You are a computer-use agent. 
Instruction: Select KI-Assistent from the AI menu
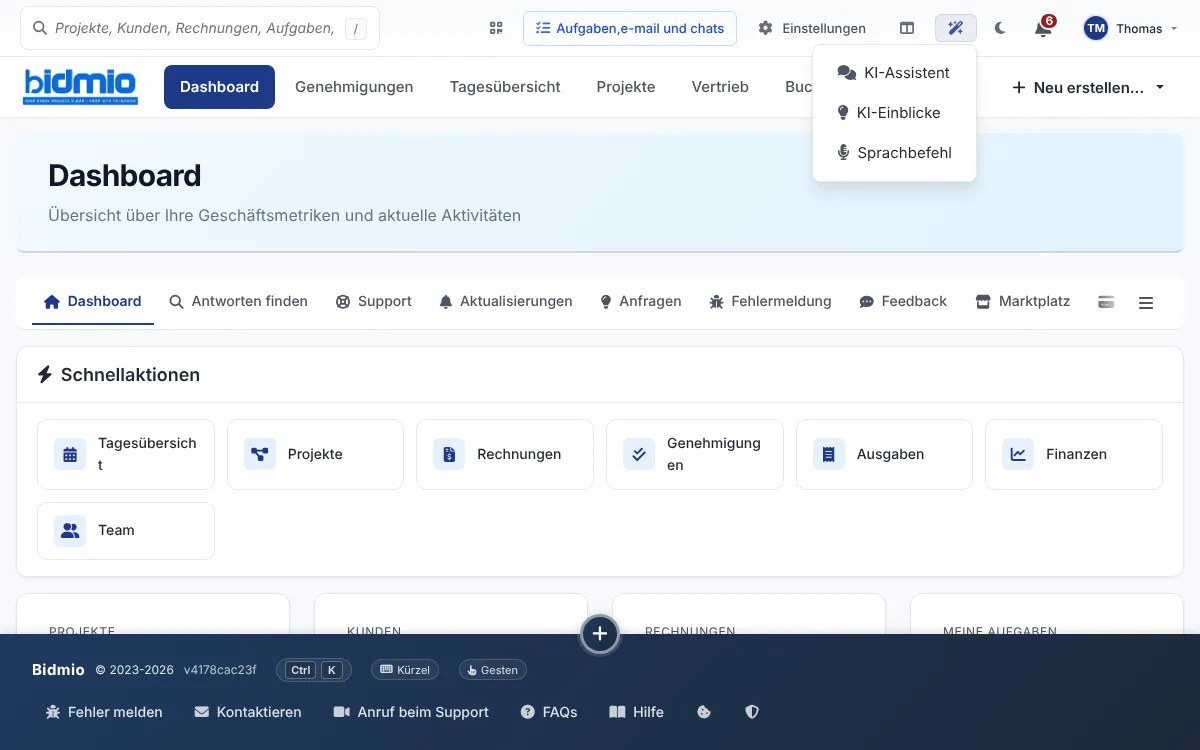[894, 73]
